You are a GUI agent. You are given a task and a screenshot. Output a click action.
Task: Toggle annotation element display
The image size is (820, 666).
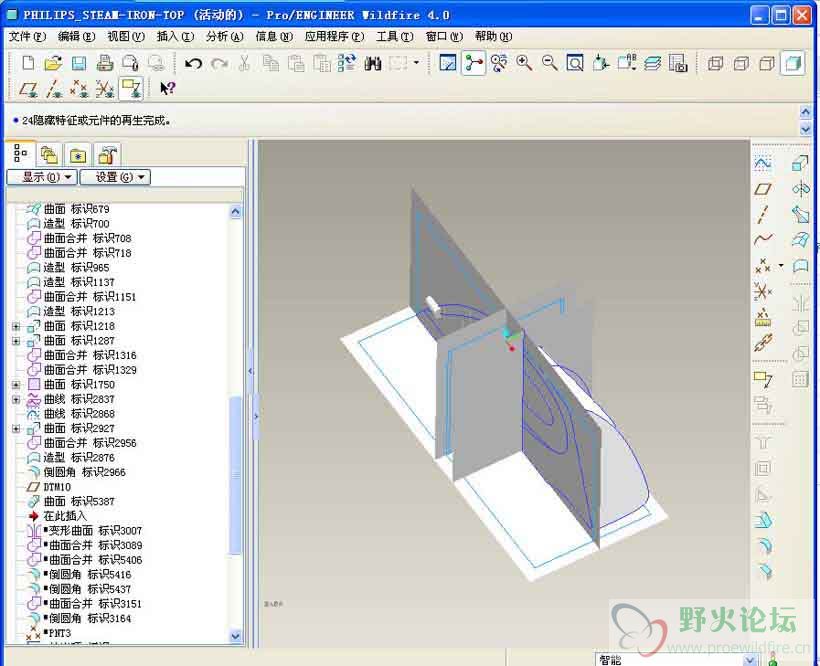pos(131,88)
